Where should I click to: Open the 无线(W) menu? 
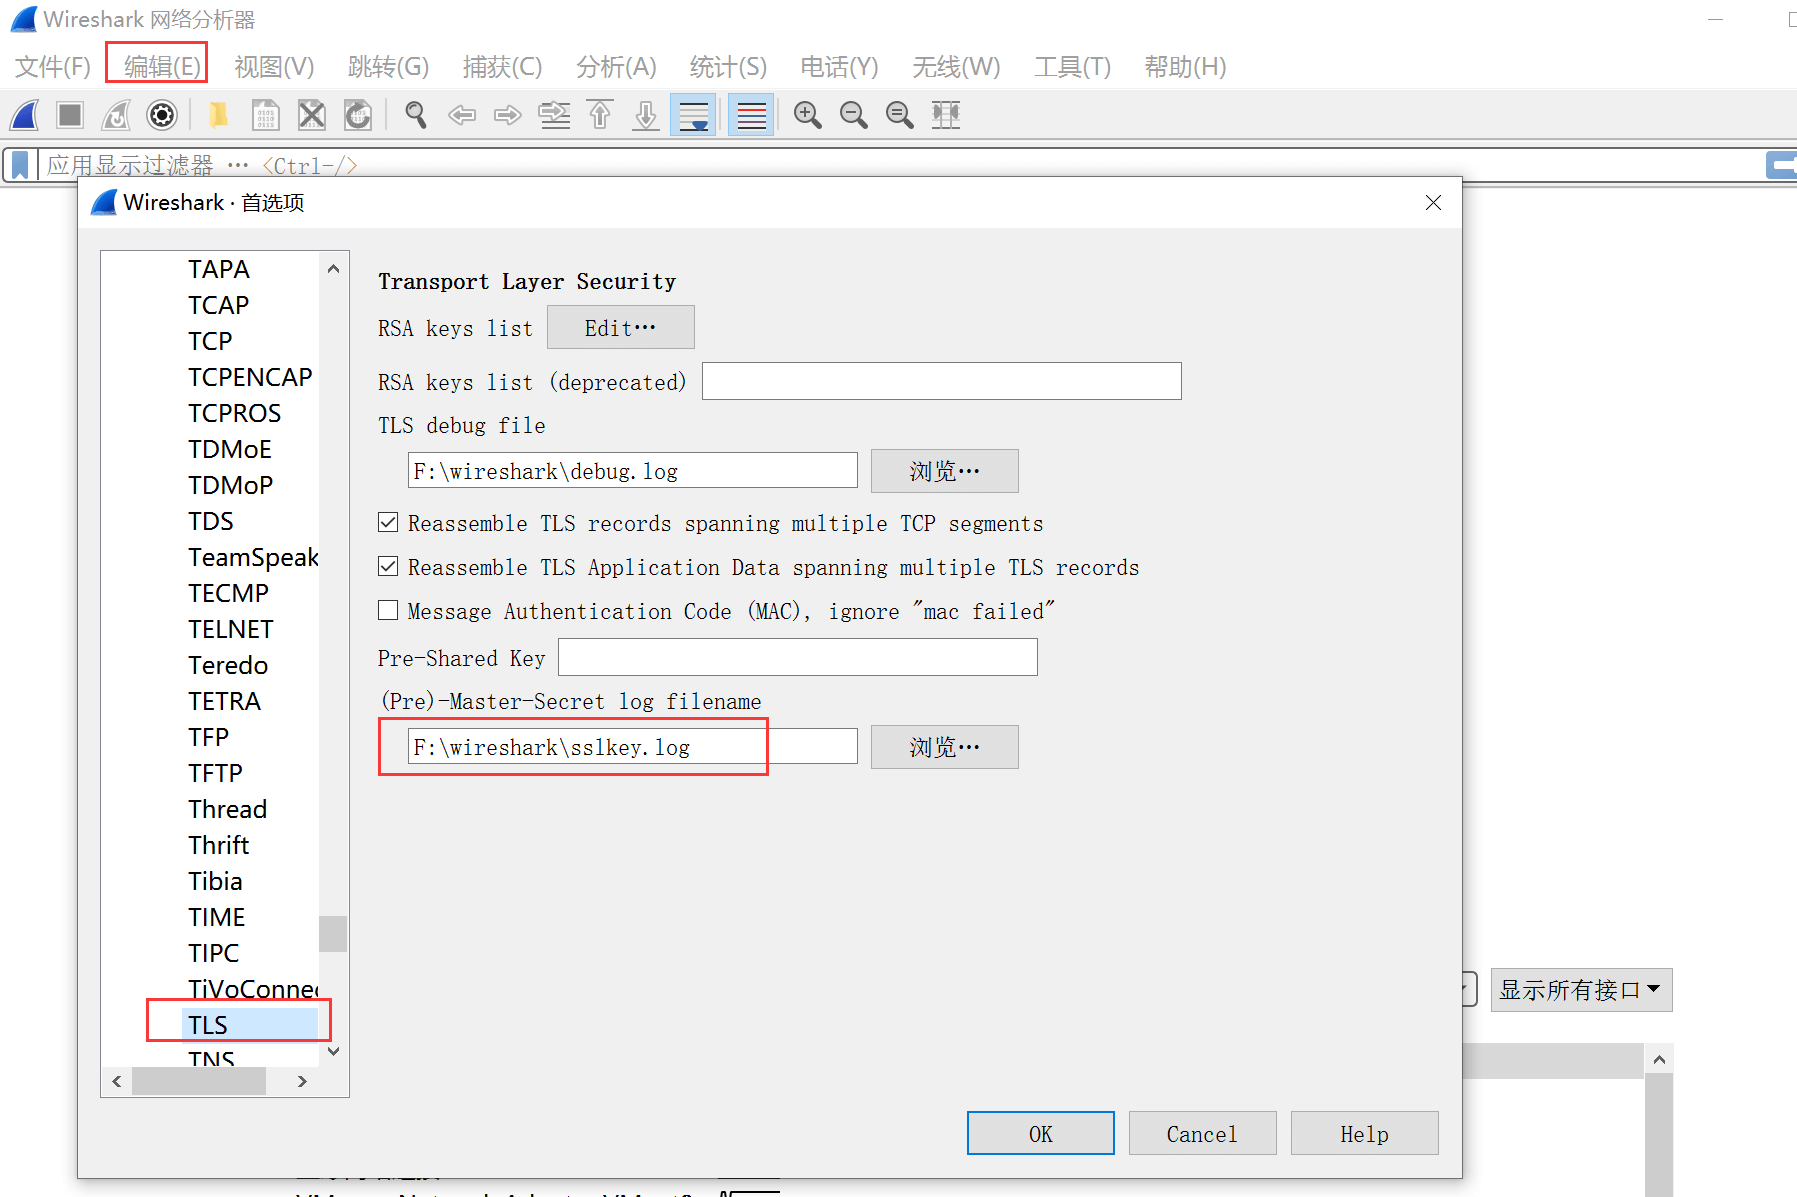[956, 67]
